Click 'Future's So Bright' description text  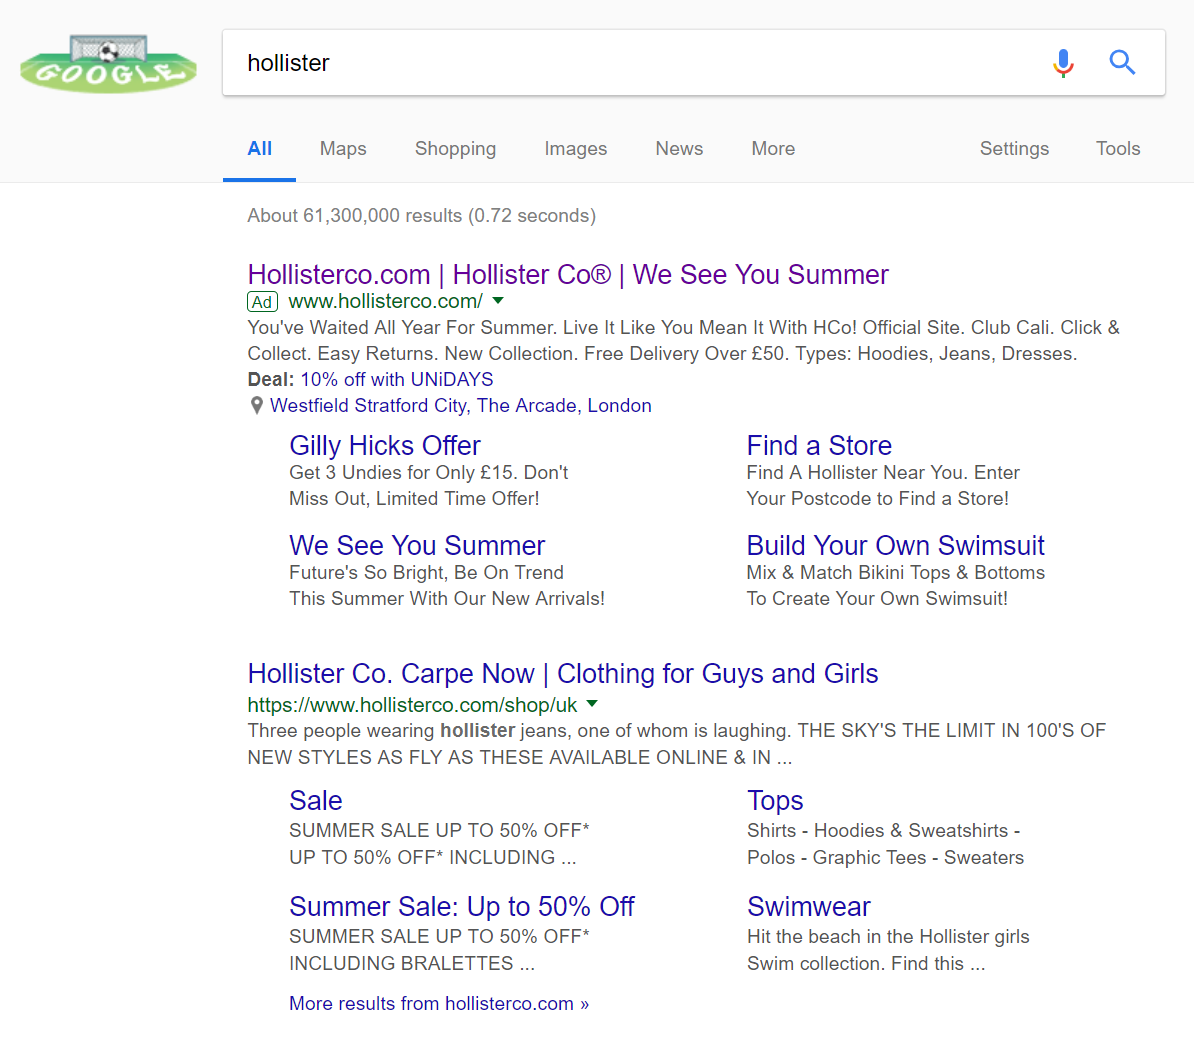point(447,585)
